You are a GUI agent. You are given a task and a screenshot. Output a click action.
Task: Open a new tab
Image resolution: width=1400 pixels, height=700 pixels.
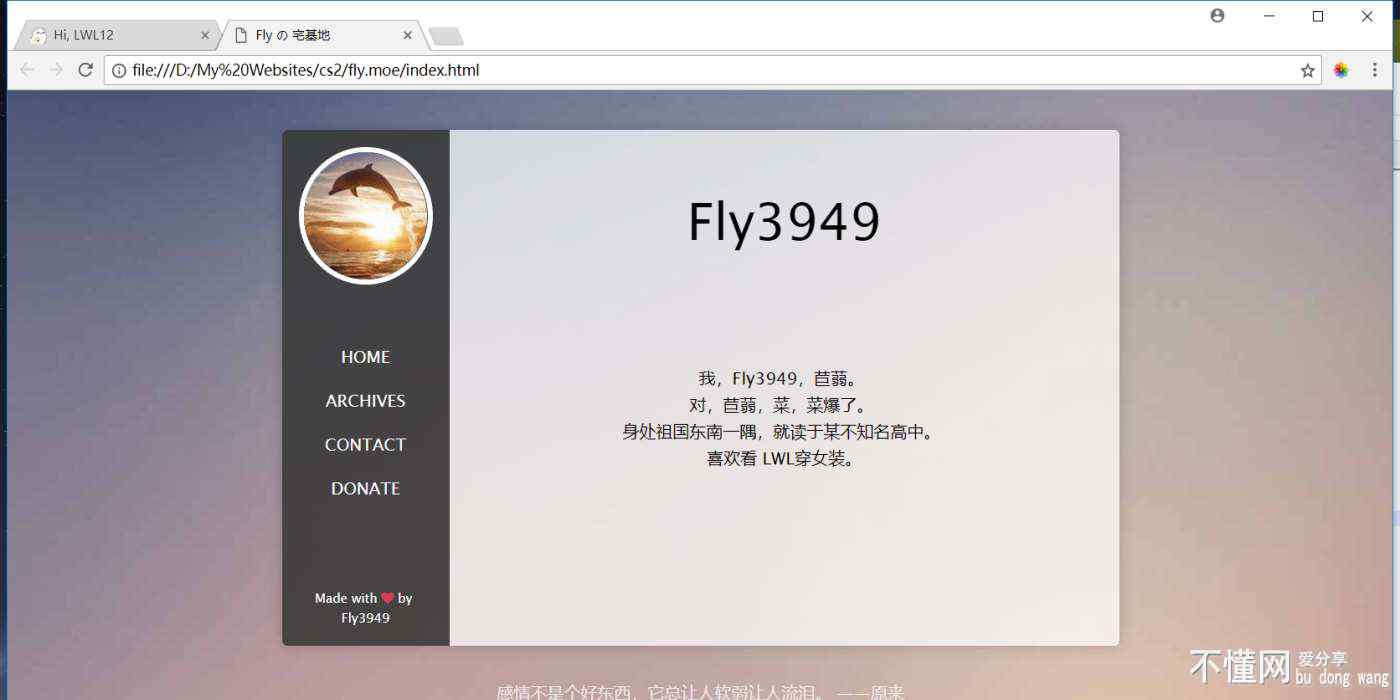pos(445,37)
